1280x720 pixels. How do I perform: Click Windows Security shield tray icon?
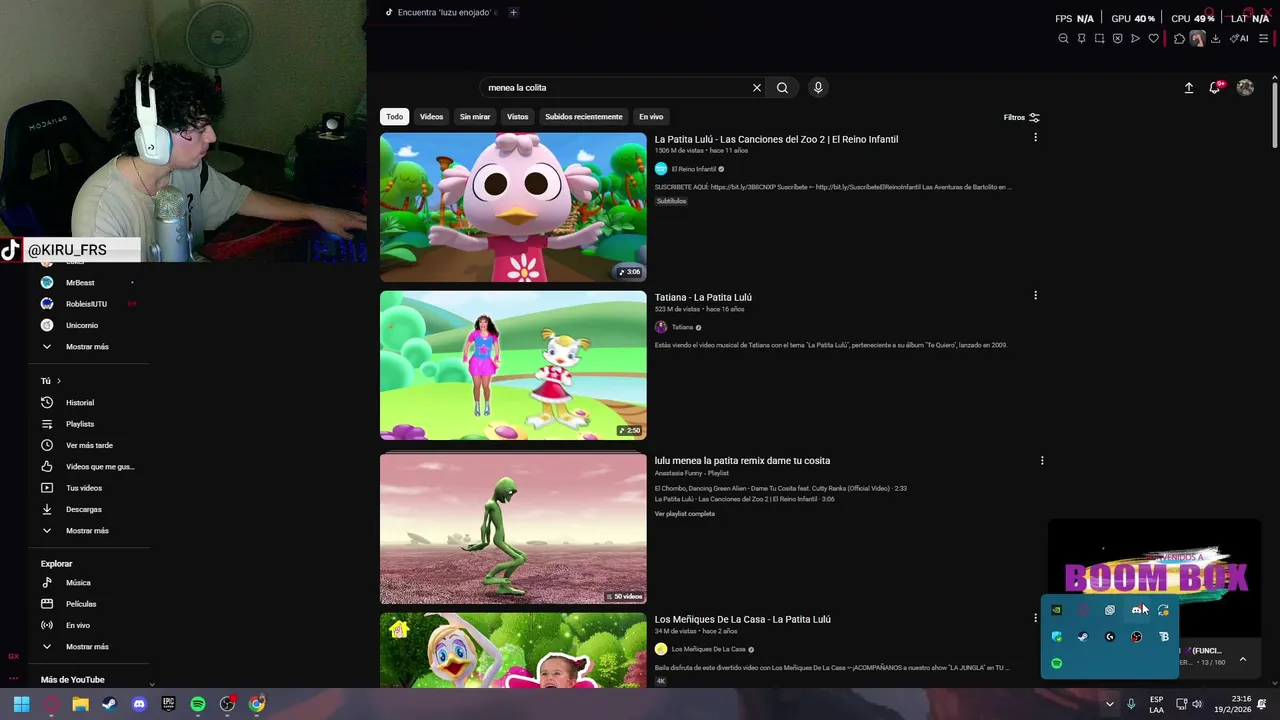tap(1056, 637)
